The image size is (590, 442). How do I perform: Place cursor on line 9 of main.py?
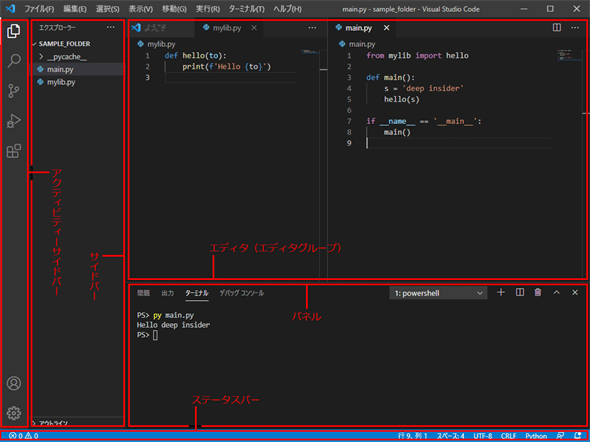click(x=459, y=143)
